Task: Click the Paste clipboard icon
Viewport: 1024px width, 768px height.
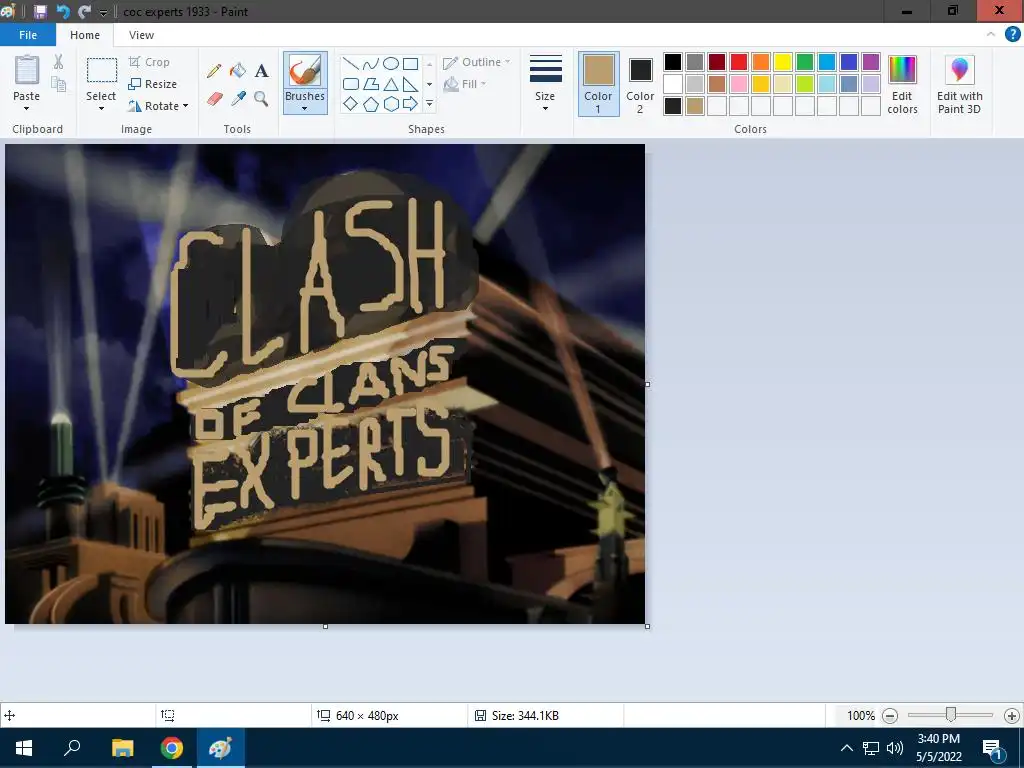Action: click(27, 70)
